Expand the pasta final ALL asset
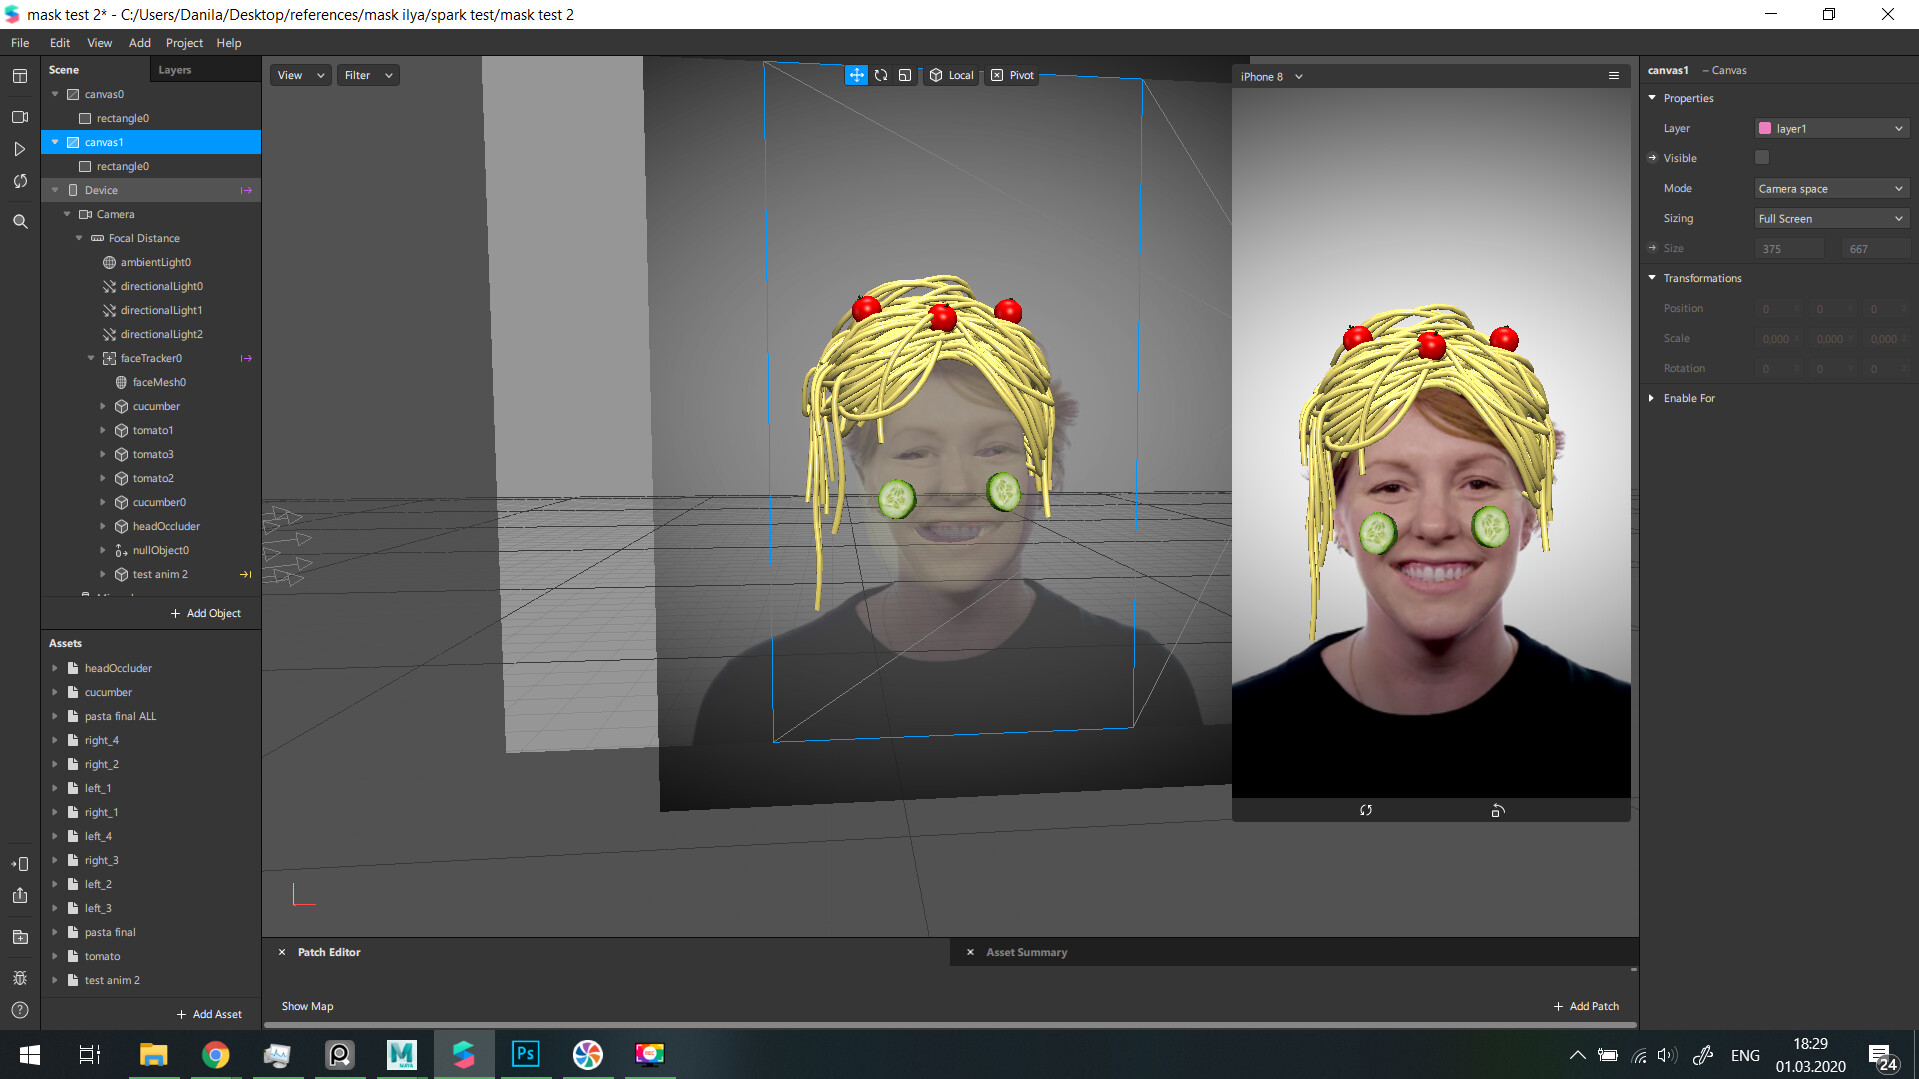Screen dimensions: 1919x1079 [x=55, y=716]
